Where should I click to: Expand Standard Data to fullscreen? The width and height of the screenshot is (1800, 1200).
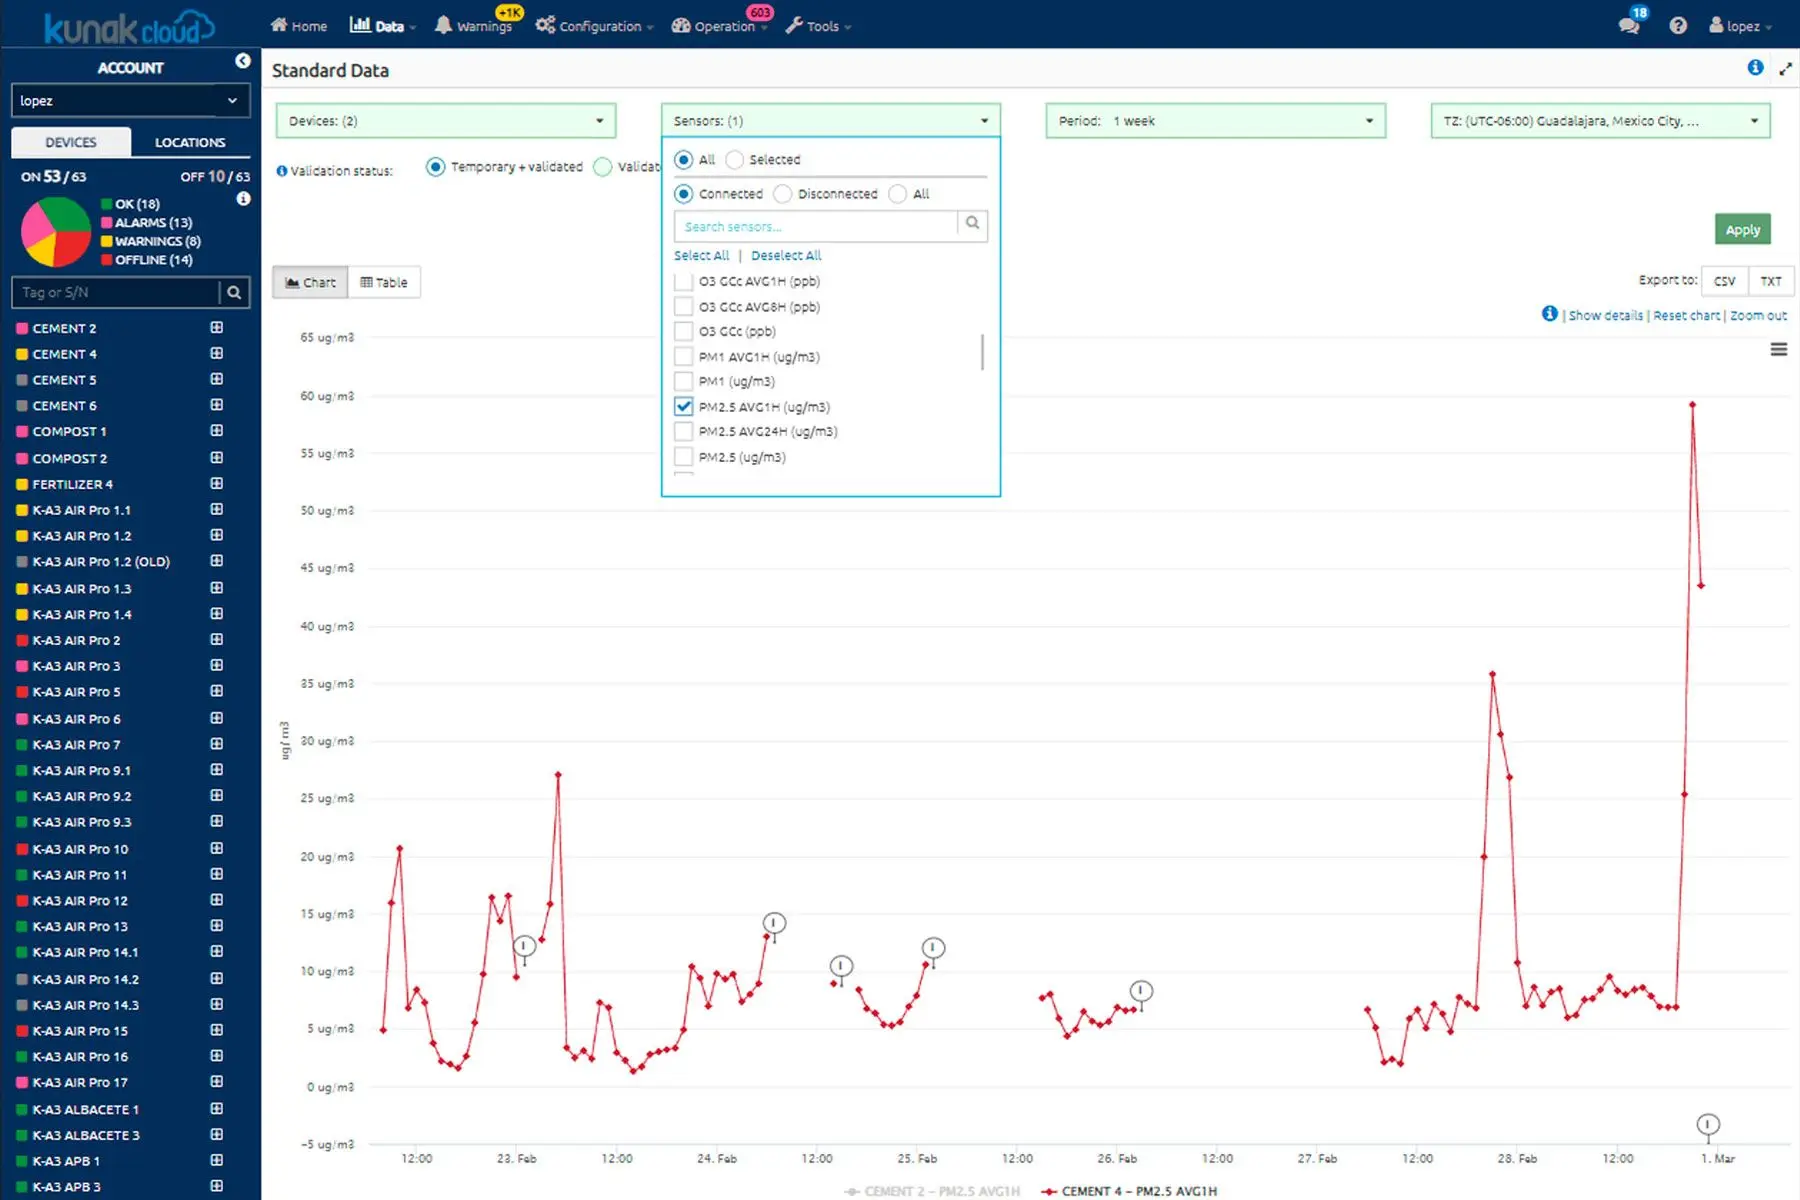click(1785, 69)
